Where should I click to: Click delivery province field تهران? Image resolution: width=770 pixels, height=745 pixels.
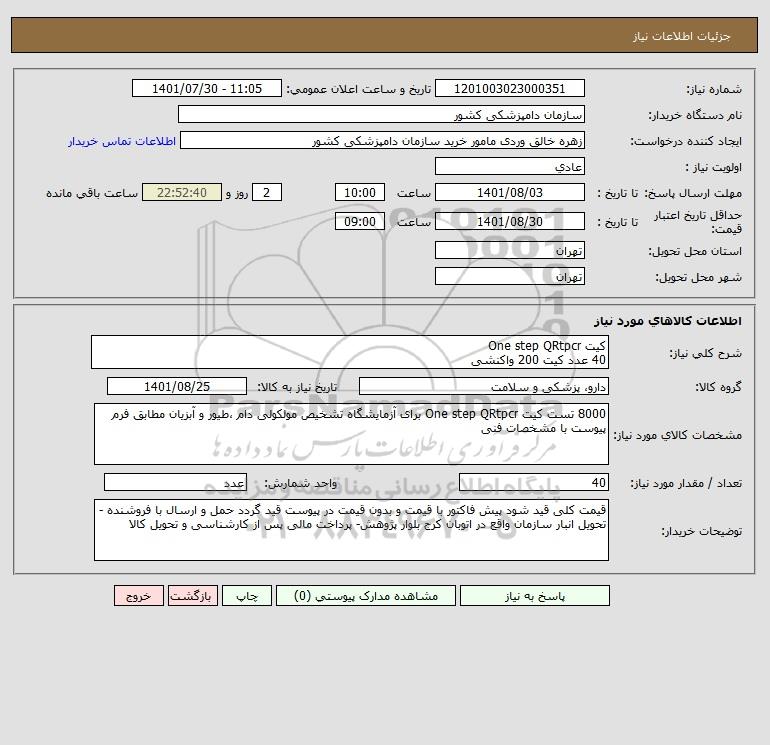[x=510, y=250]
